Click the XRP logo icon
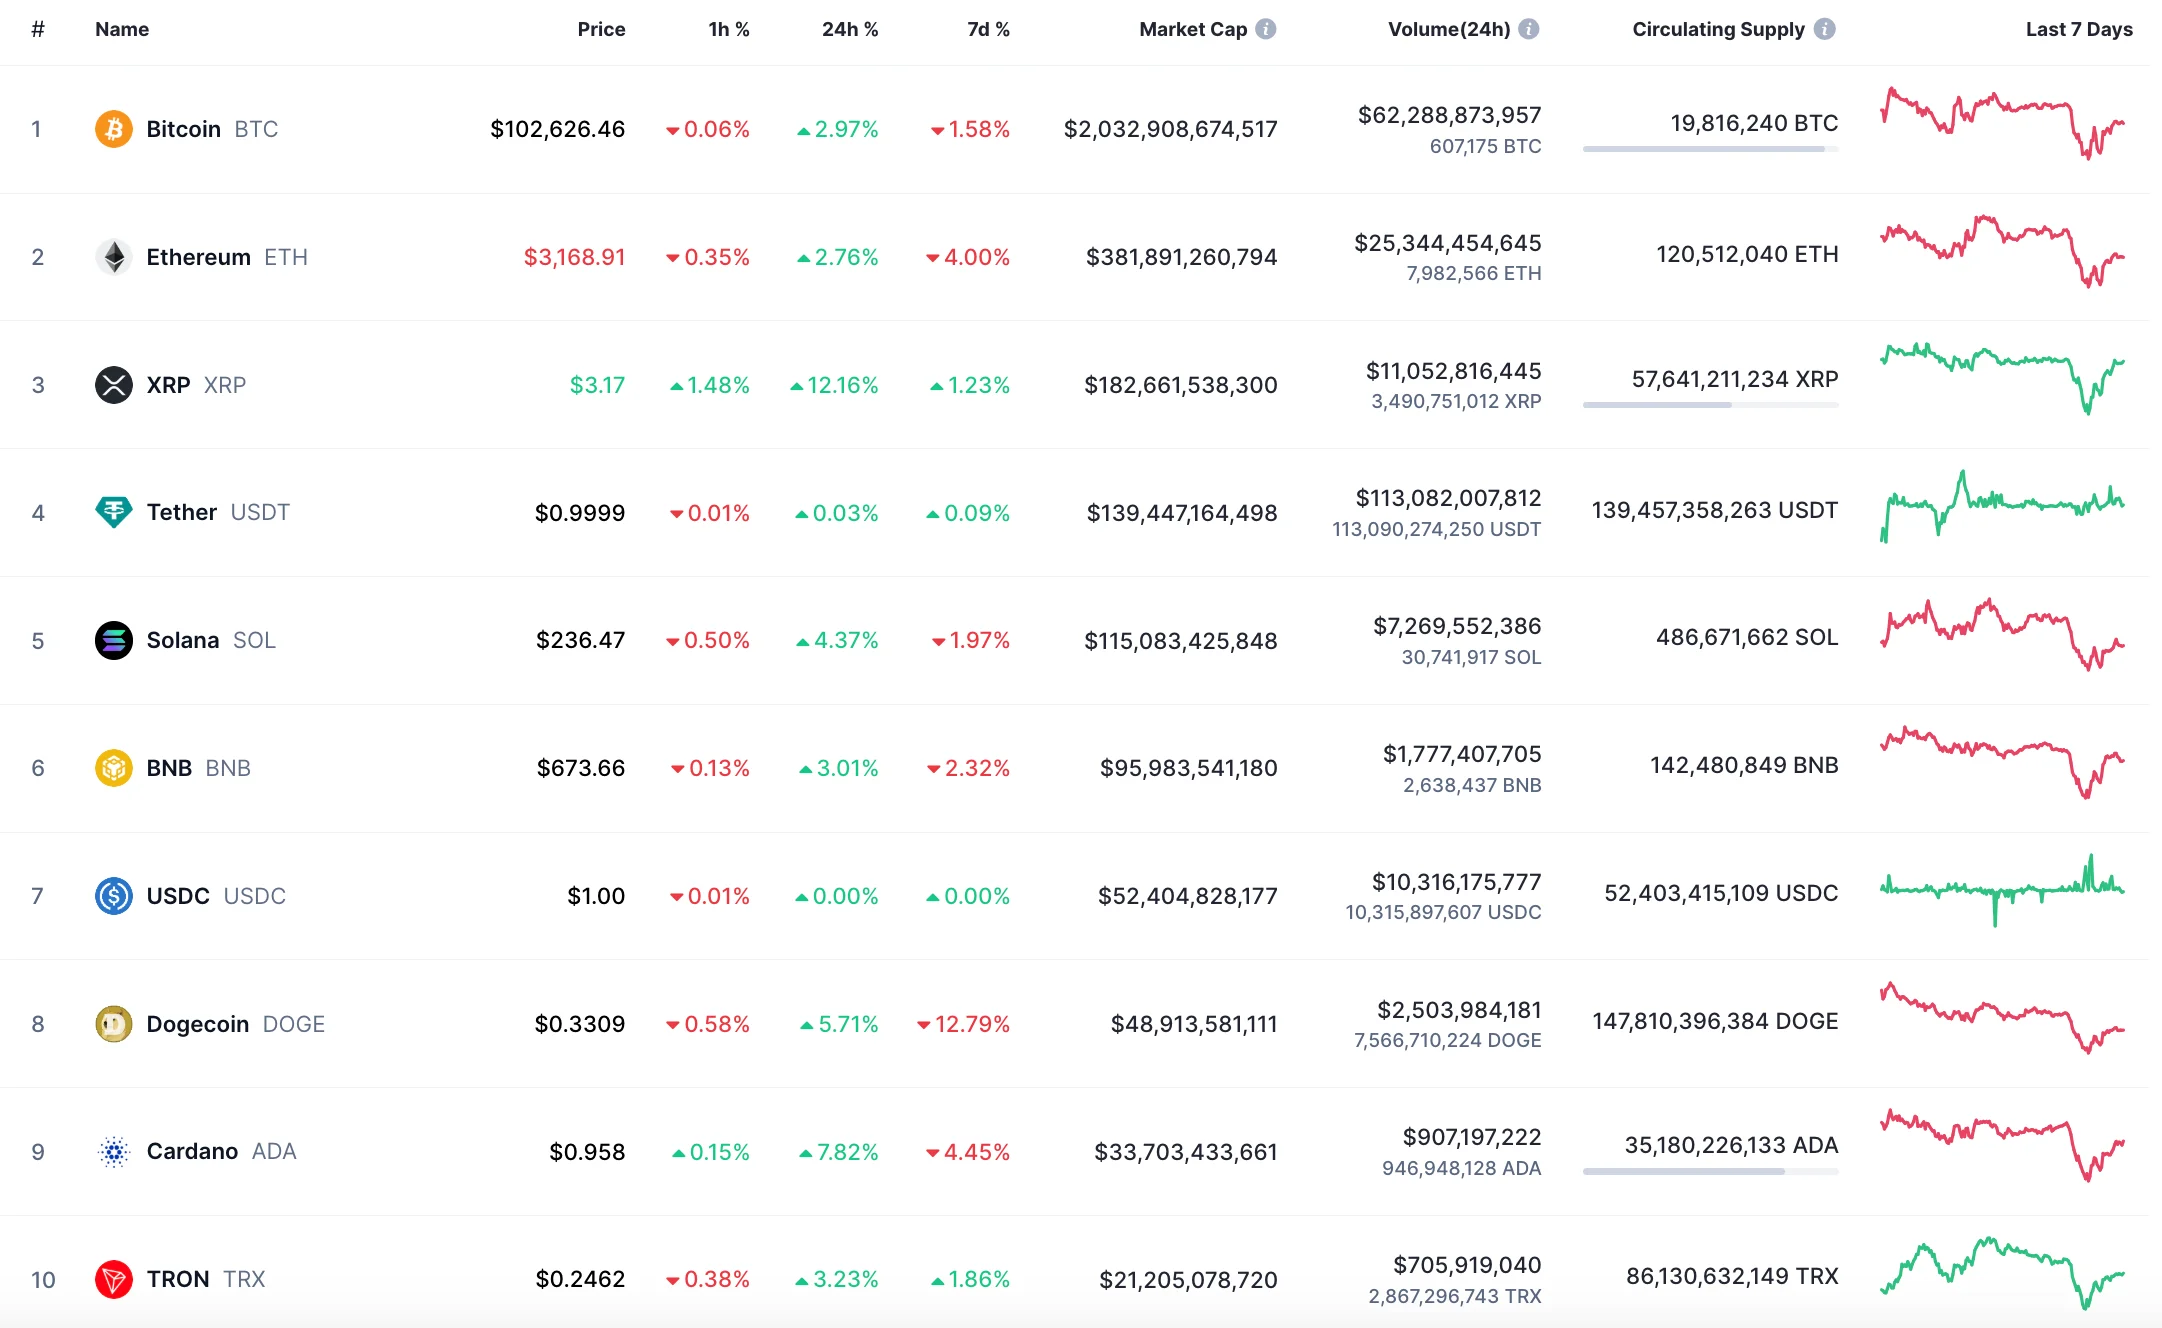Viewport: 2162px width, 1328px height. (113, 385)
